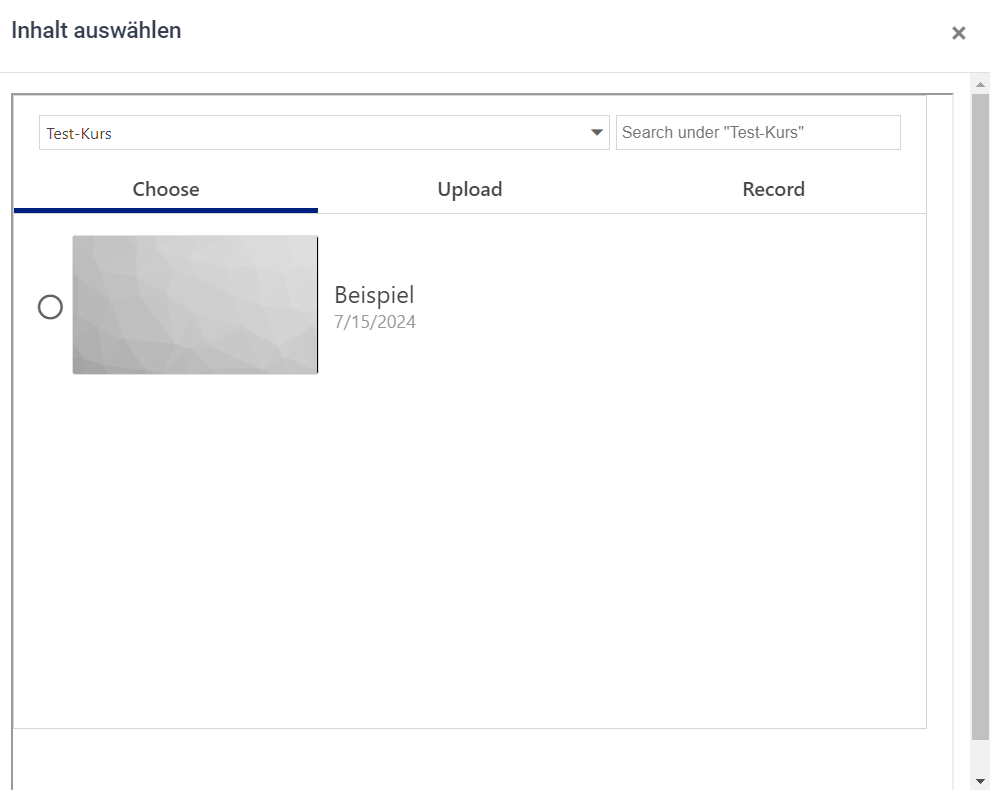Viewport: 990px width, 790px height.
Task: Select the Beispiel title text
Action: tap(374, 295)
